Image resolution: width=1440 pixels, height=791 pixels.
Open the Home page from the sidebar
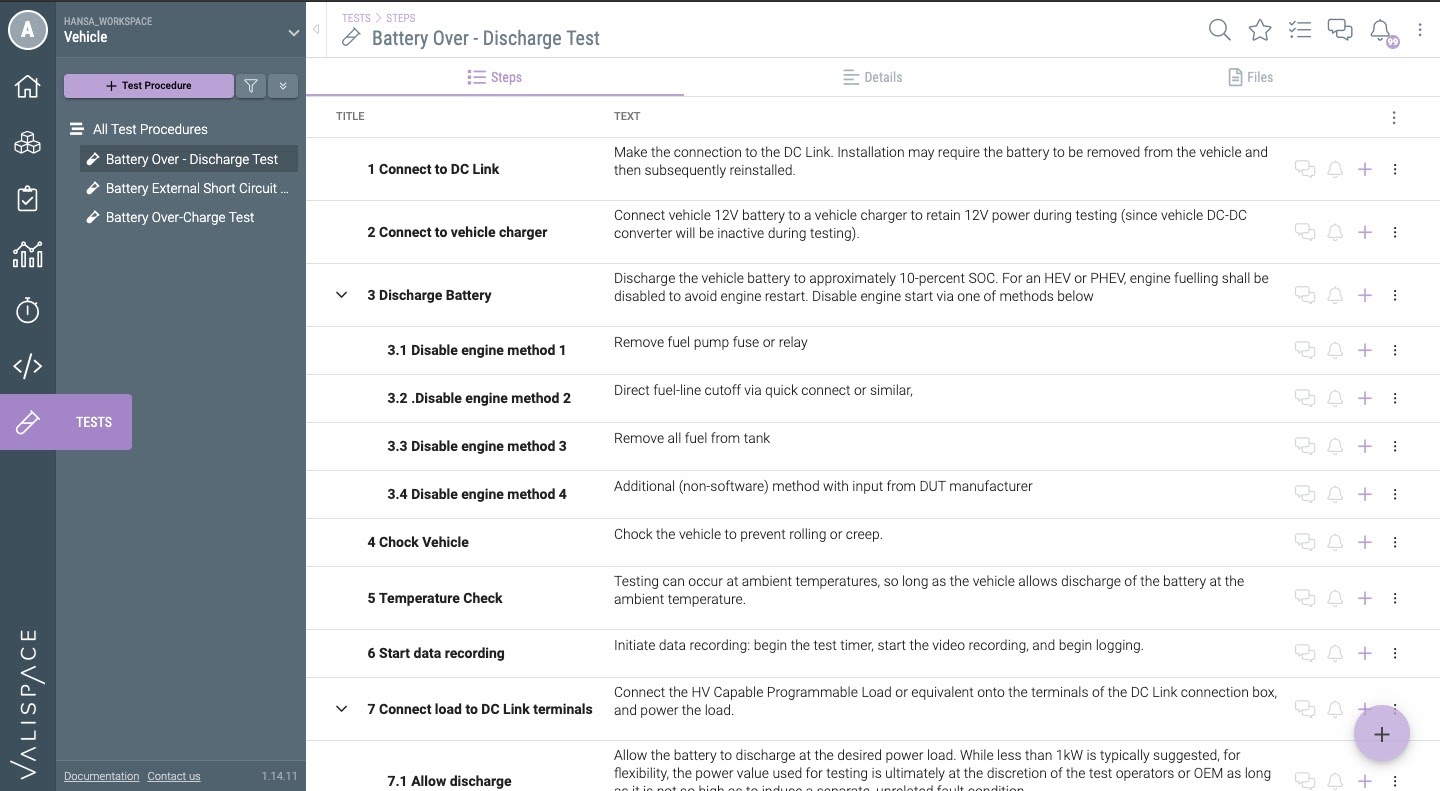coord(27,86)
